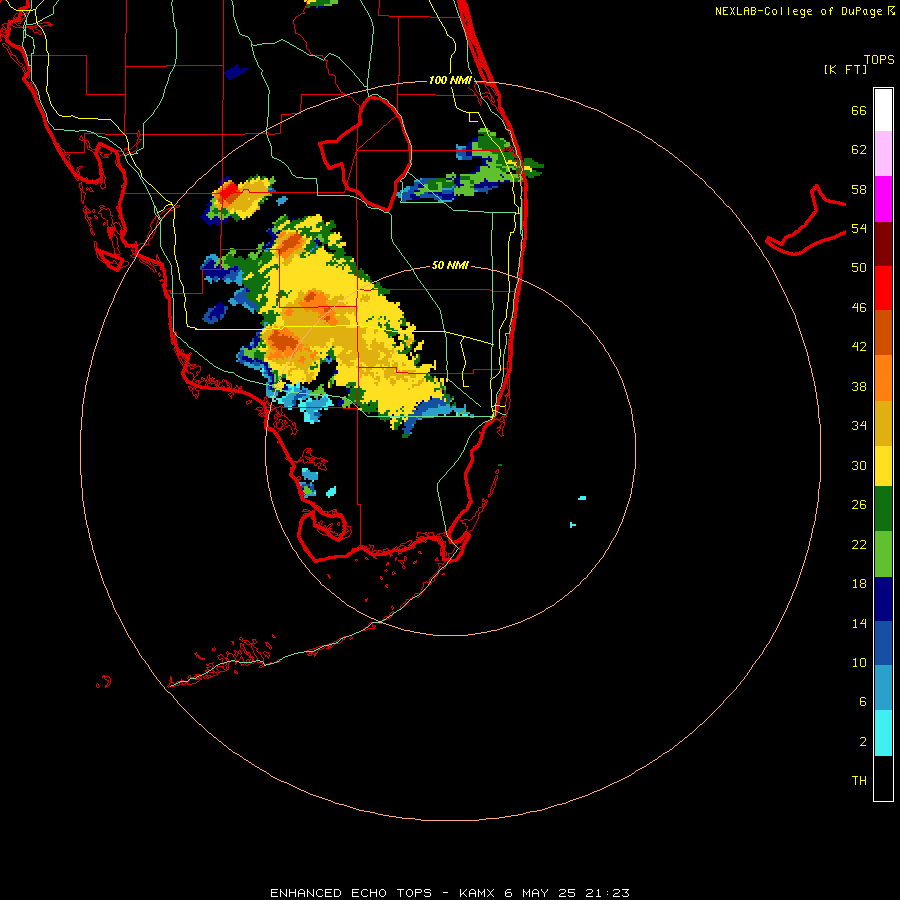Click the TH legend label
This screenshot has height=900, width=900.
coord(859,781)
